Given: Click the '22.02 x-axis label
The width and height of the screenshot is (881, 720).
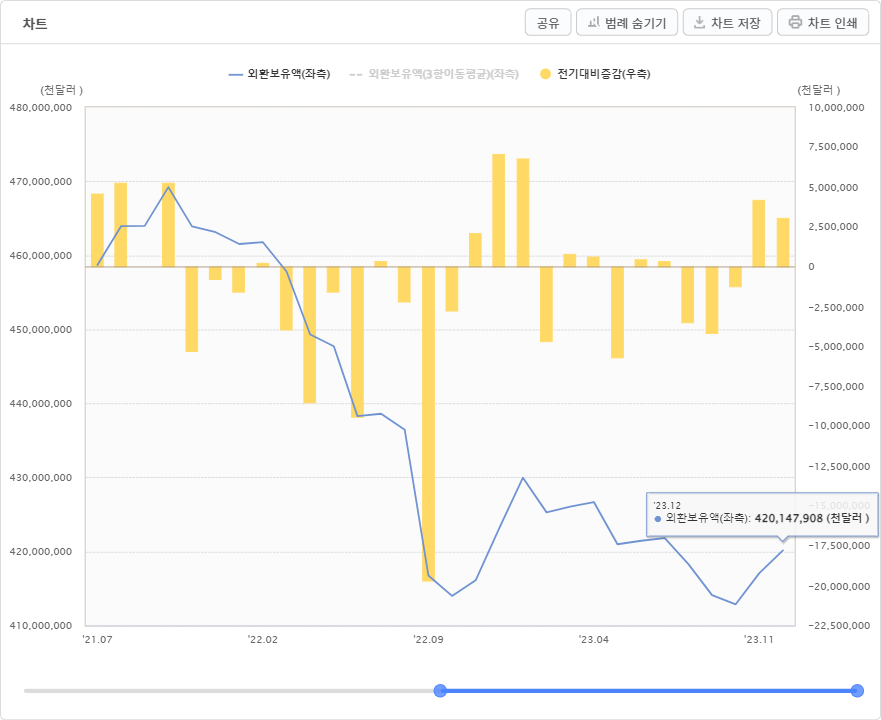Looking at the screenshot, I should [x=262, y=640].
